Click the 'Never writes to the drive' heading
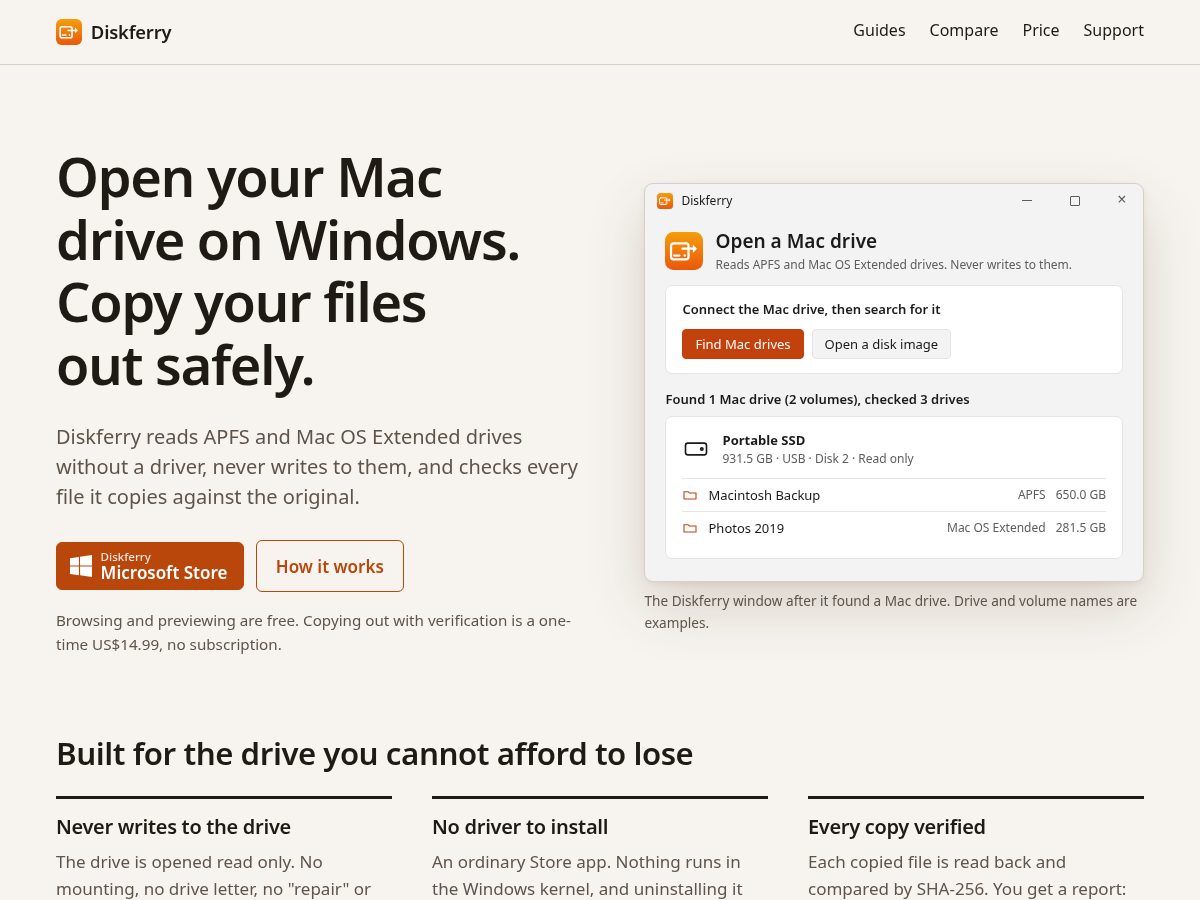 [173, 827]
